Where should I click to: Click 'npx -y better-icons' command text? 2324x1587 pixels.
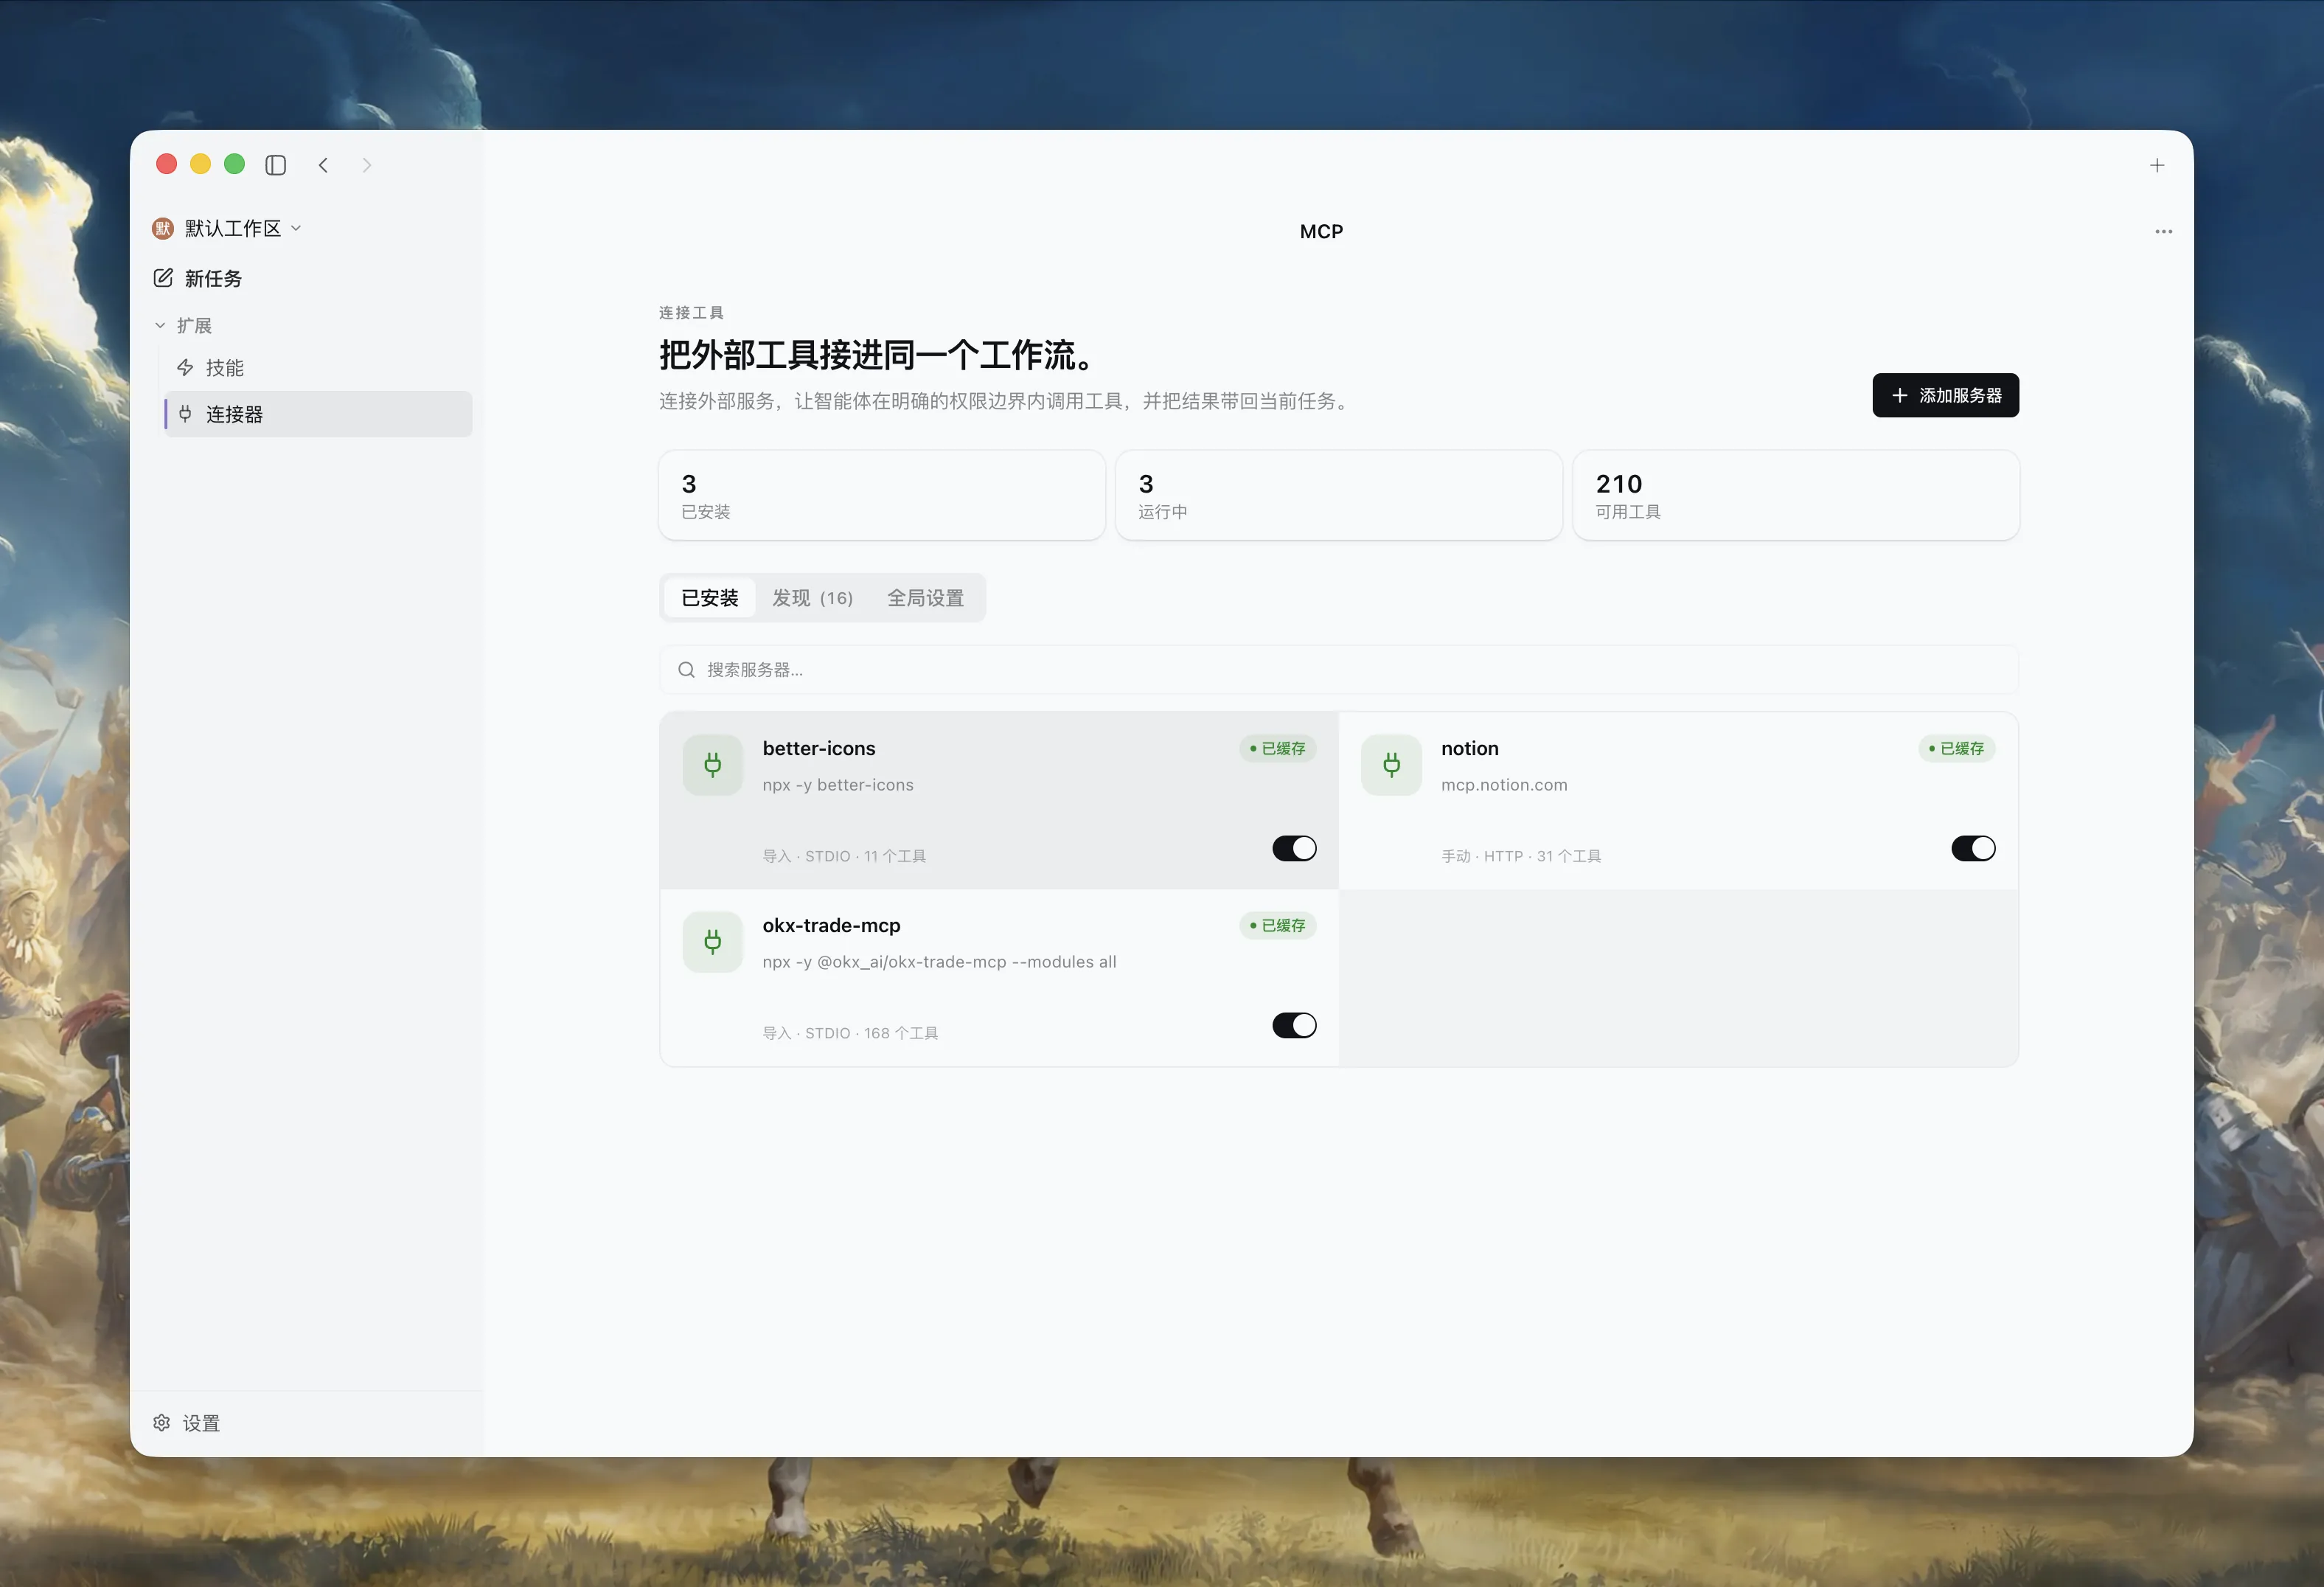(x=837, y=785)
